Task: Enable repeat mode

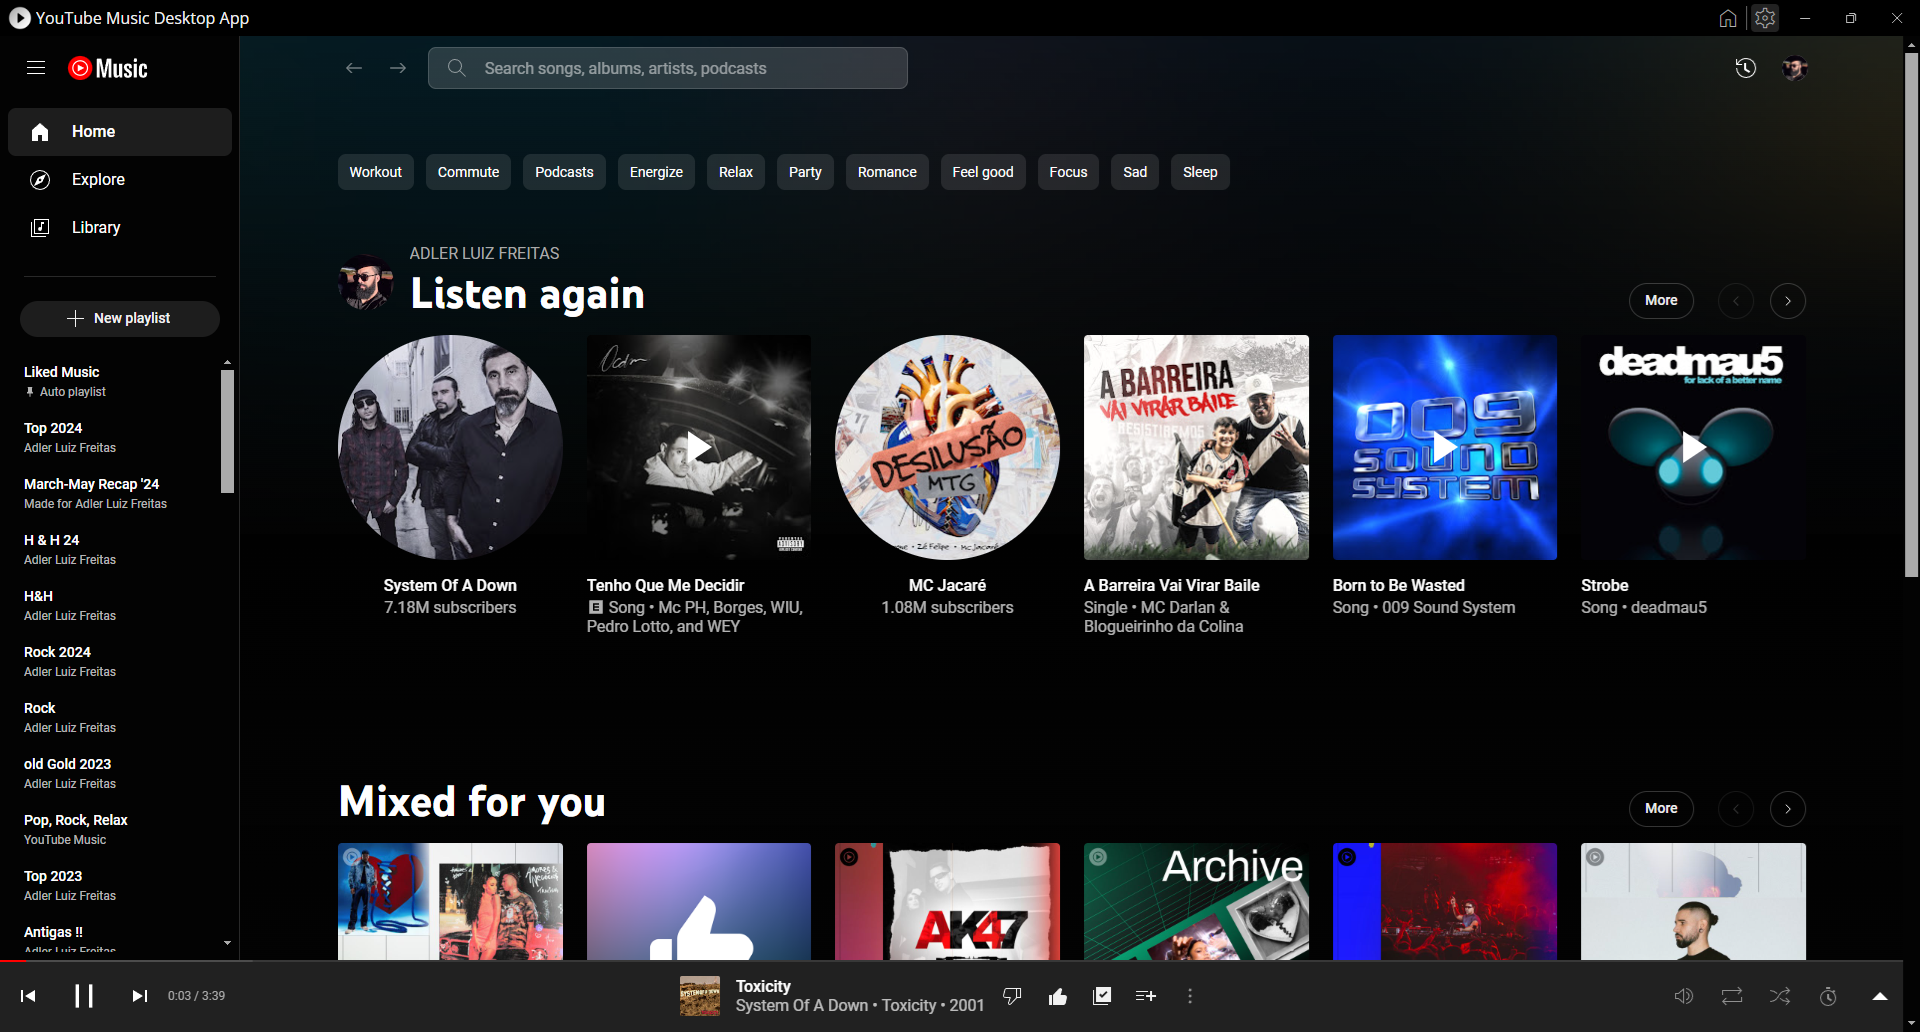Action: tap(1732, 995)
